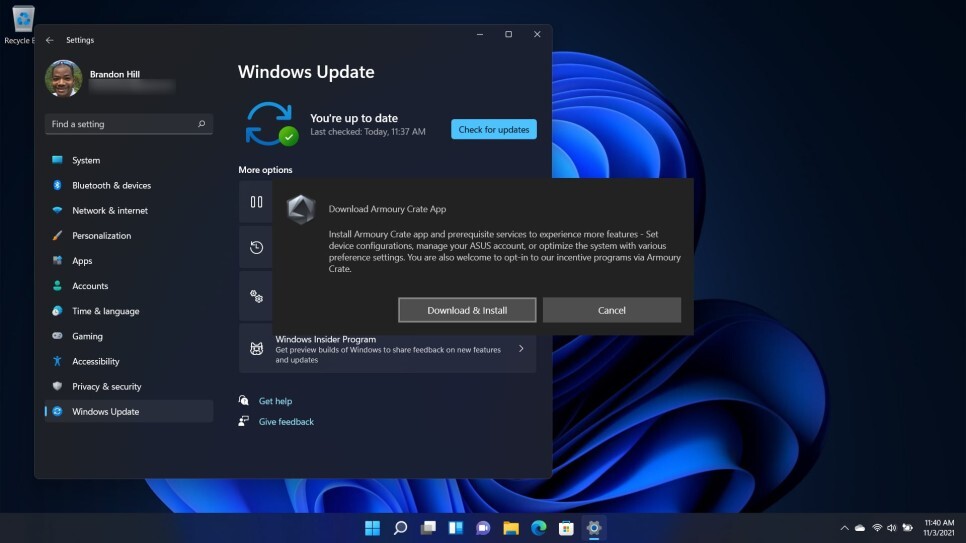966x543 pixels.
Task: Click the search magnifier in Find a setting
Action: (x=201, y=124)
